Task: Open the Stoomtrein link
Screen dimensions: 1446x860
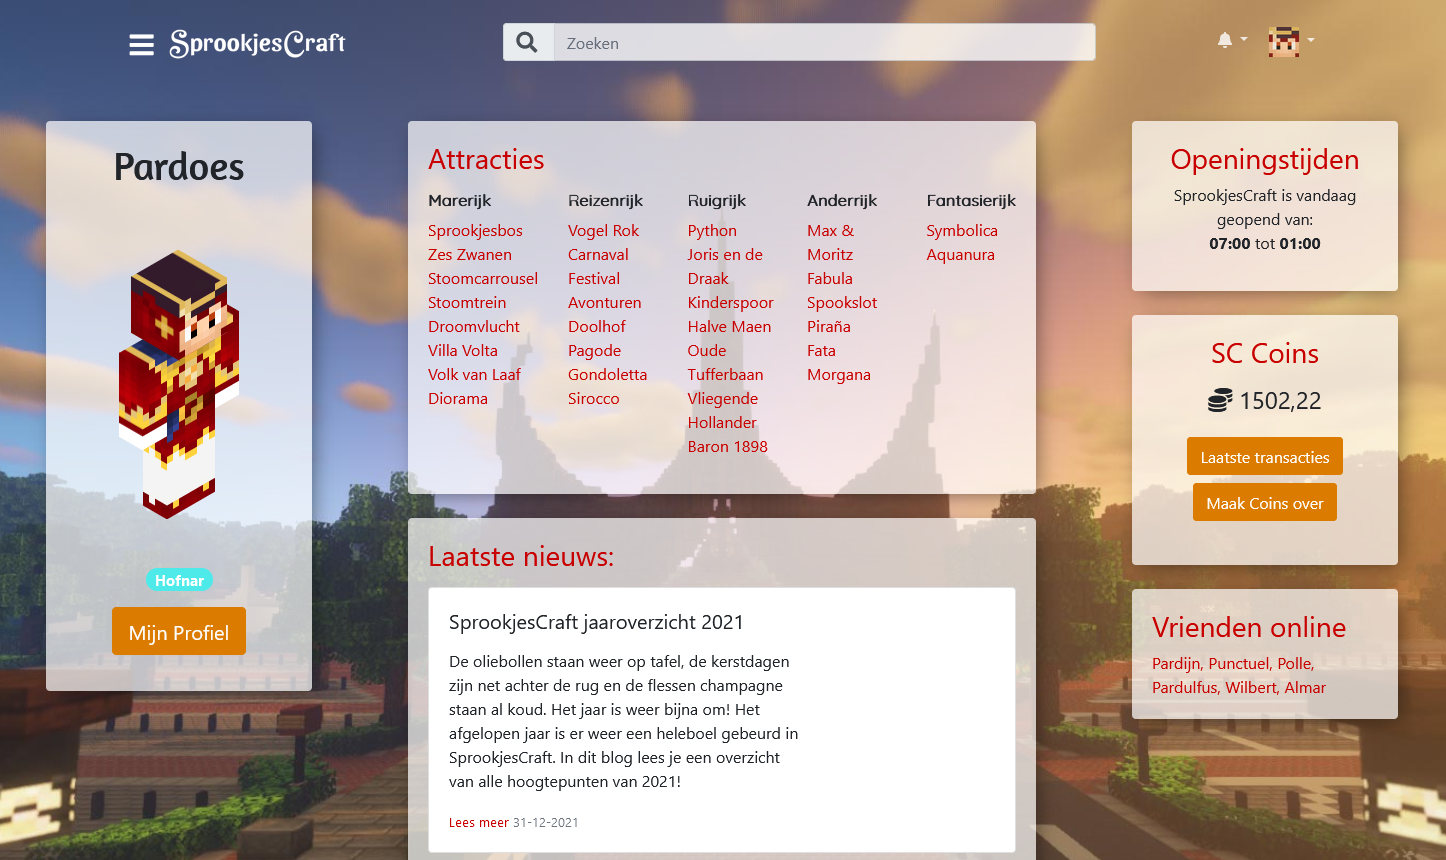Action: pos(467,302)
